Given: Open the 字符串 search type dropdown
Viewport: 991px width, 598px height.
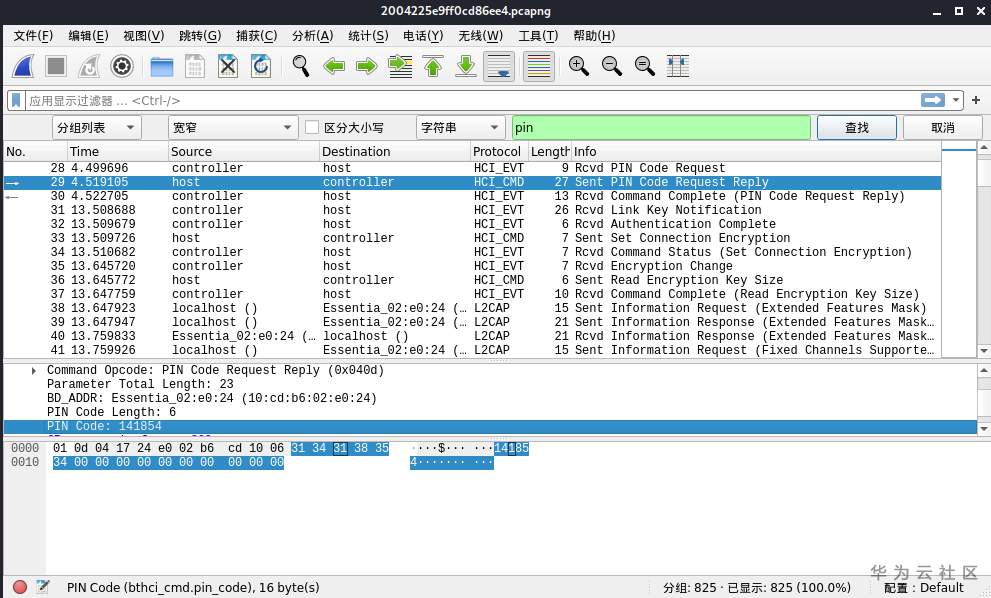Looking at the screenshot, I should pos(460,128).
